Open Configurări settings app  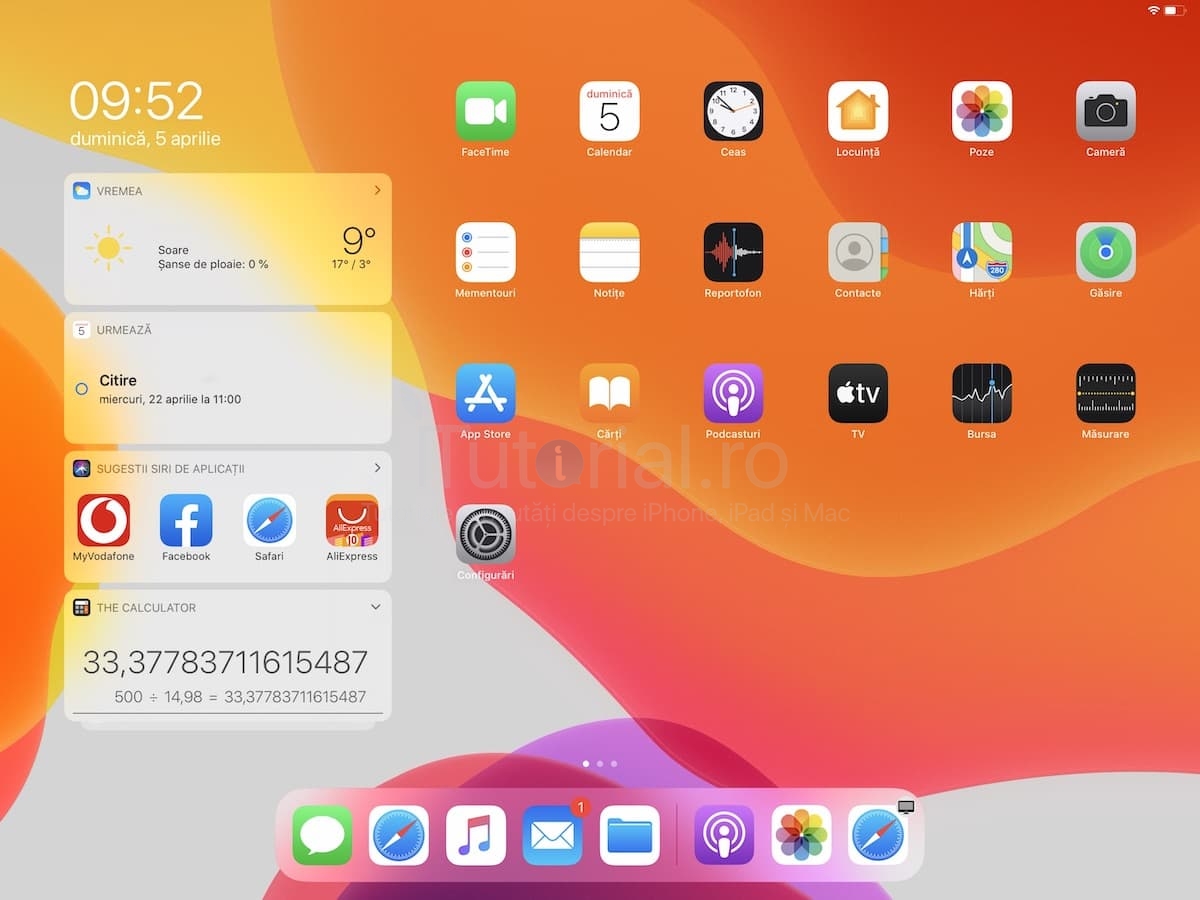(x=485, y=534)
